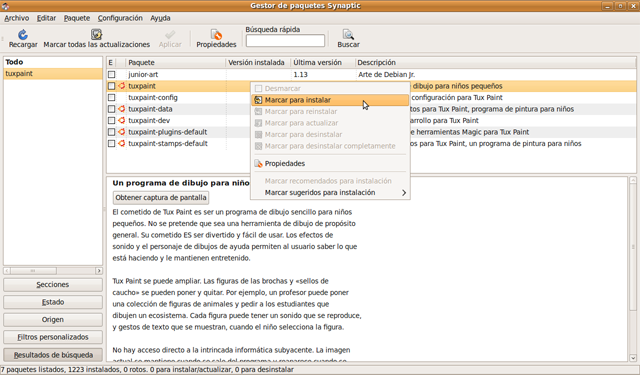640x375 pixels.
Task: Click the Secciones filter button
Action: [x=53, y=284]
